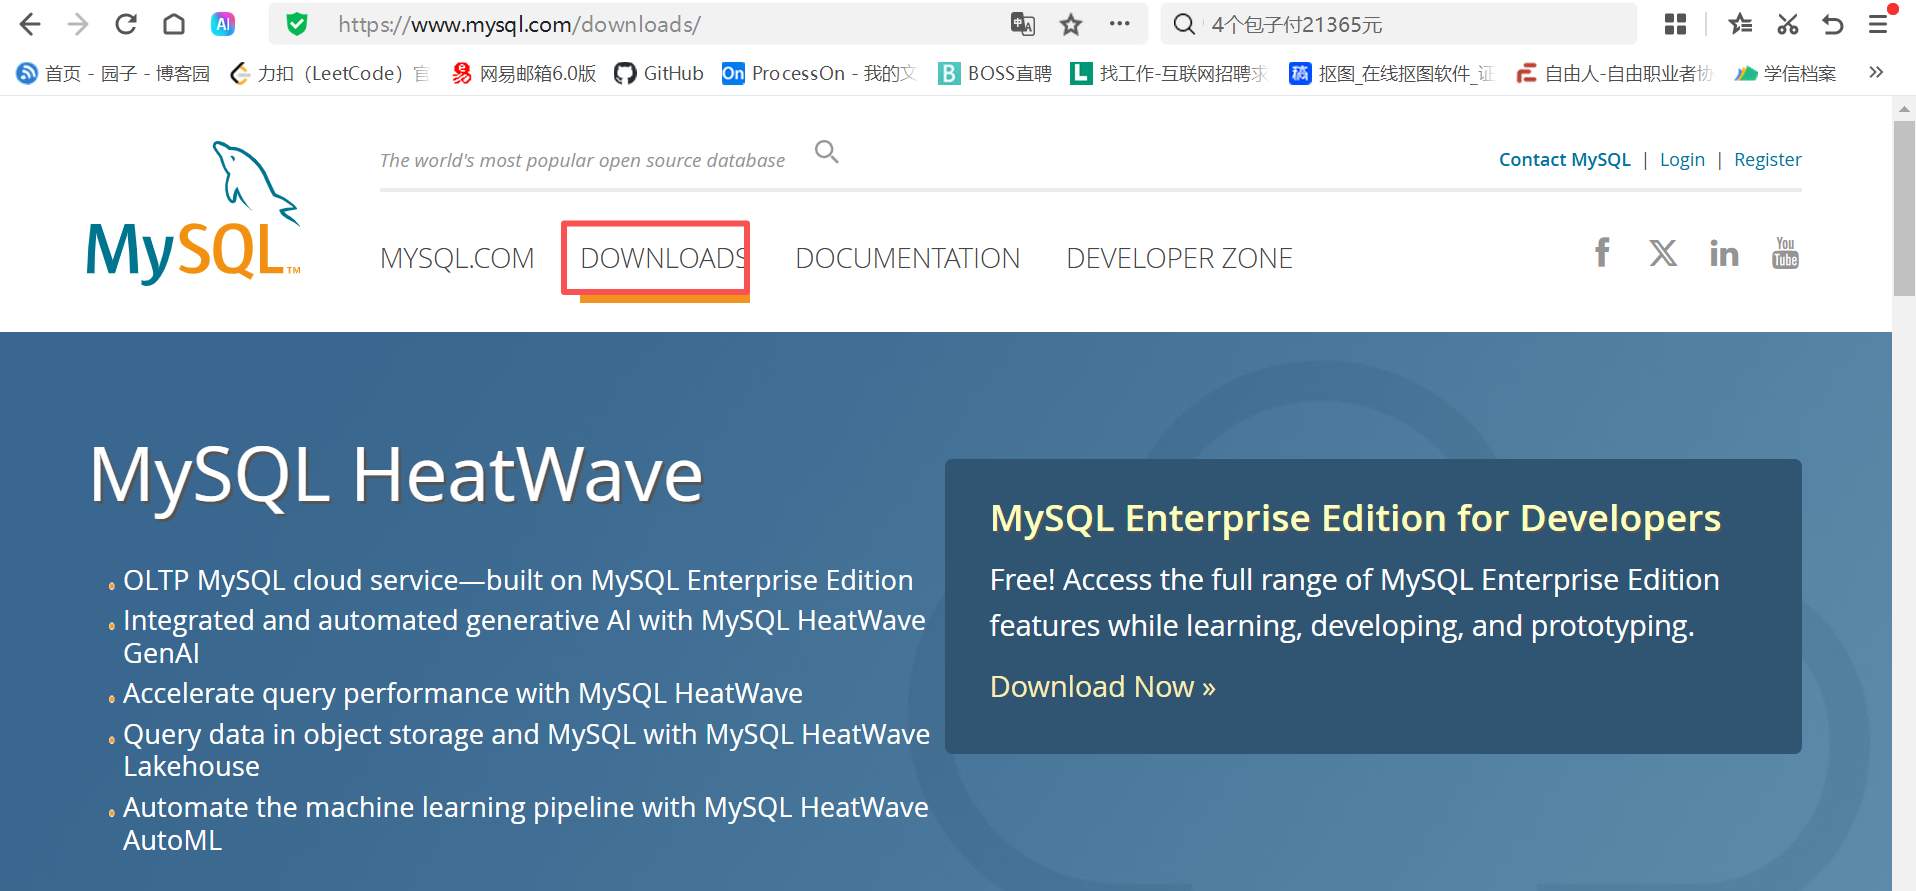This screenshot has height=891, width=1916.
Task: Click the Automate the machine learning pipeline bullet
Action: [x=526, y=823]
